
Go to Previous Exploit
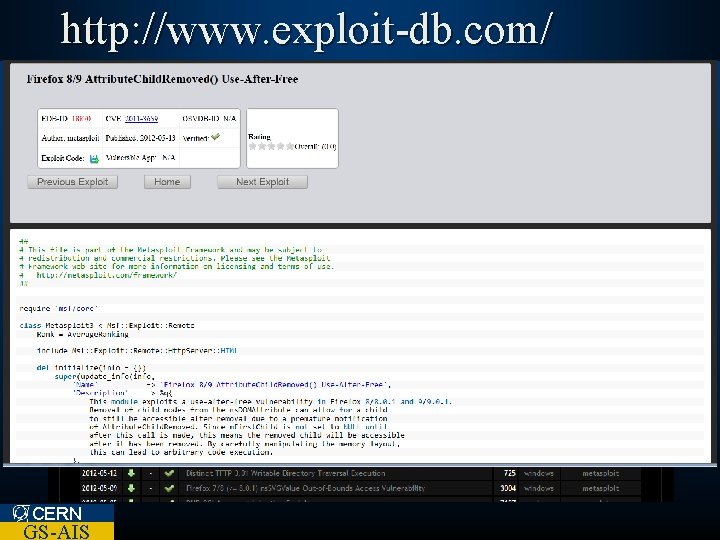(x=73, y=182)
